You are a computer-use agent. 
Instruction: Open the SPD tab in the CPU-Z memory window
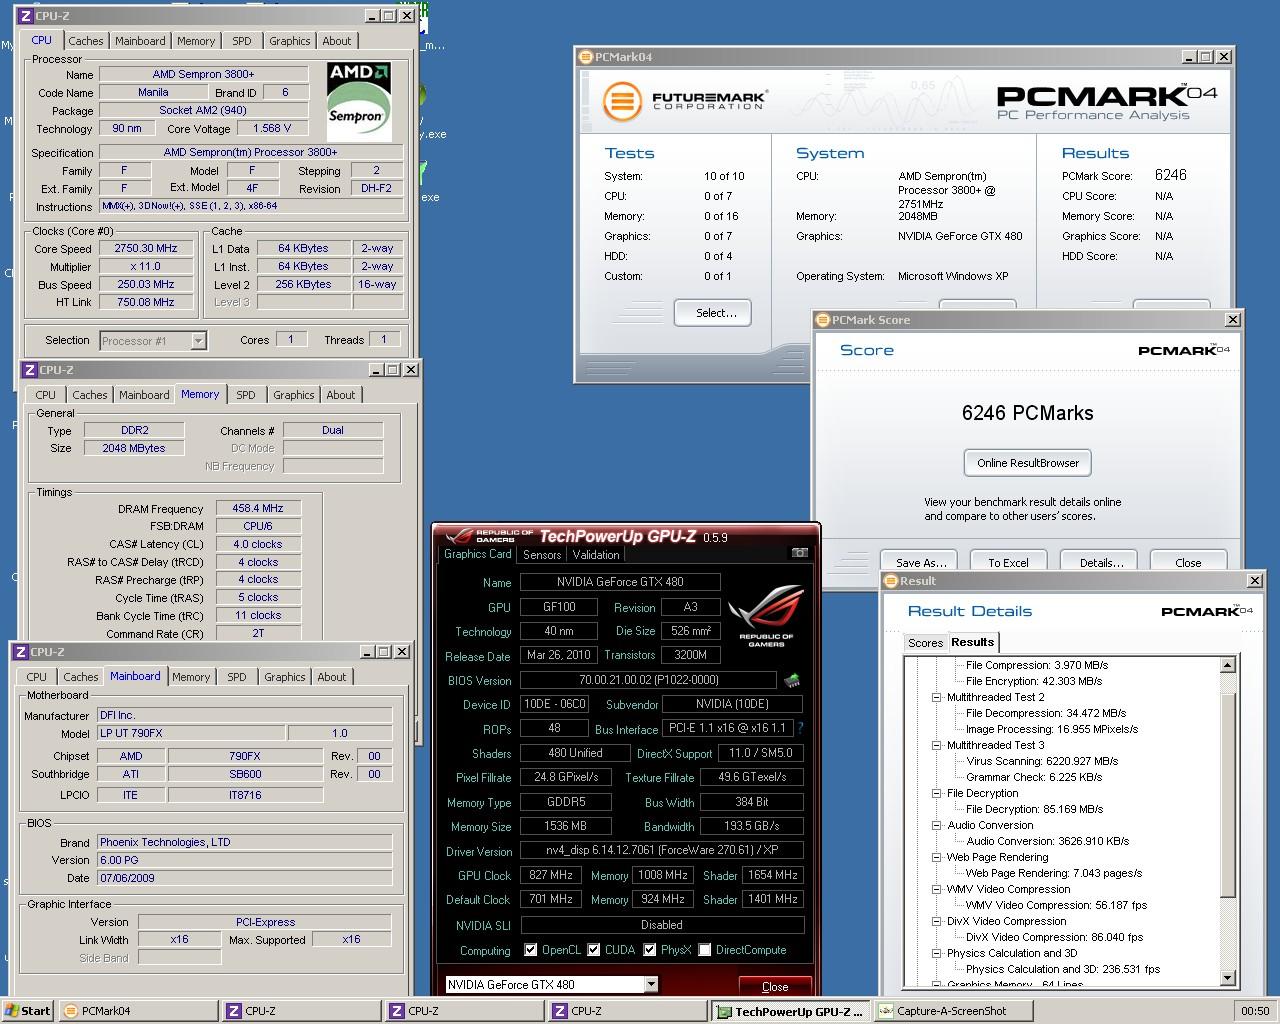tap(246, 395)
